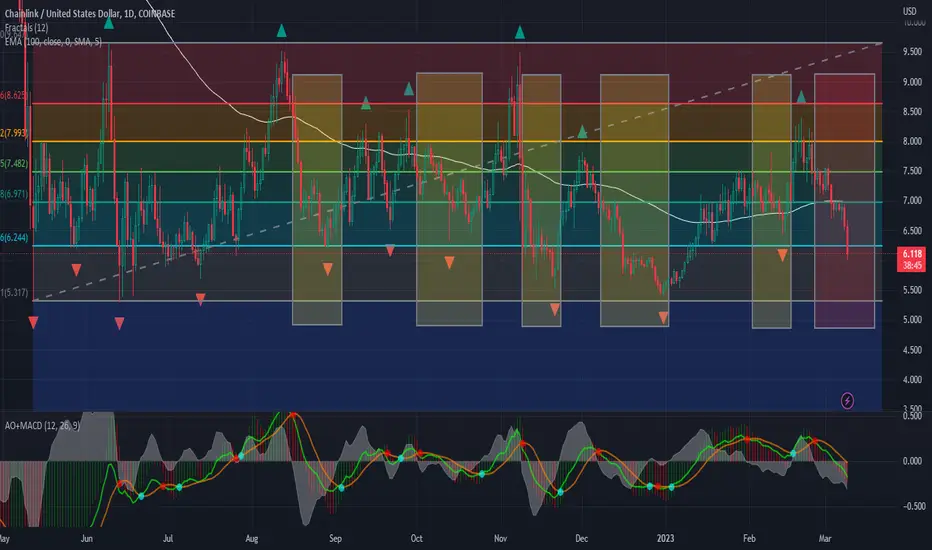The height and width of the screenshot is (550, 932).
Task: Select the orange 7.993 Fibonacci level label
Action: pyautogui.click(x=14, y=133)
